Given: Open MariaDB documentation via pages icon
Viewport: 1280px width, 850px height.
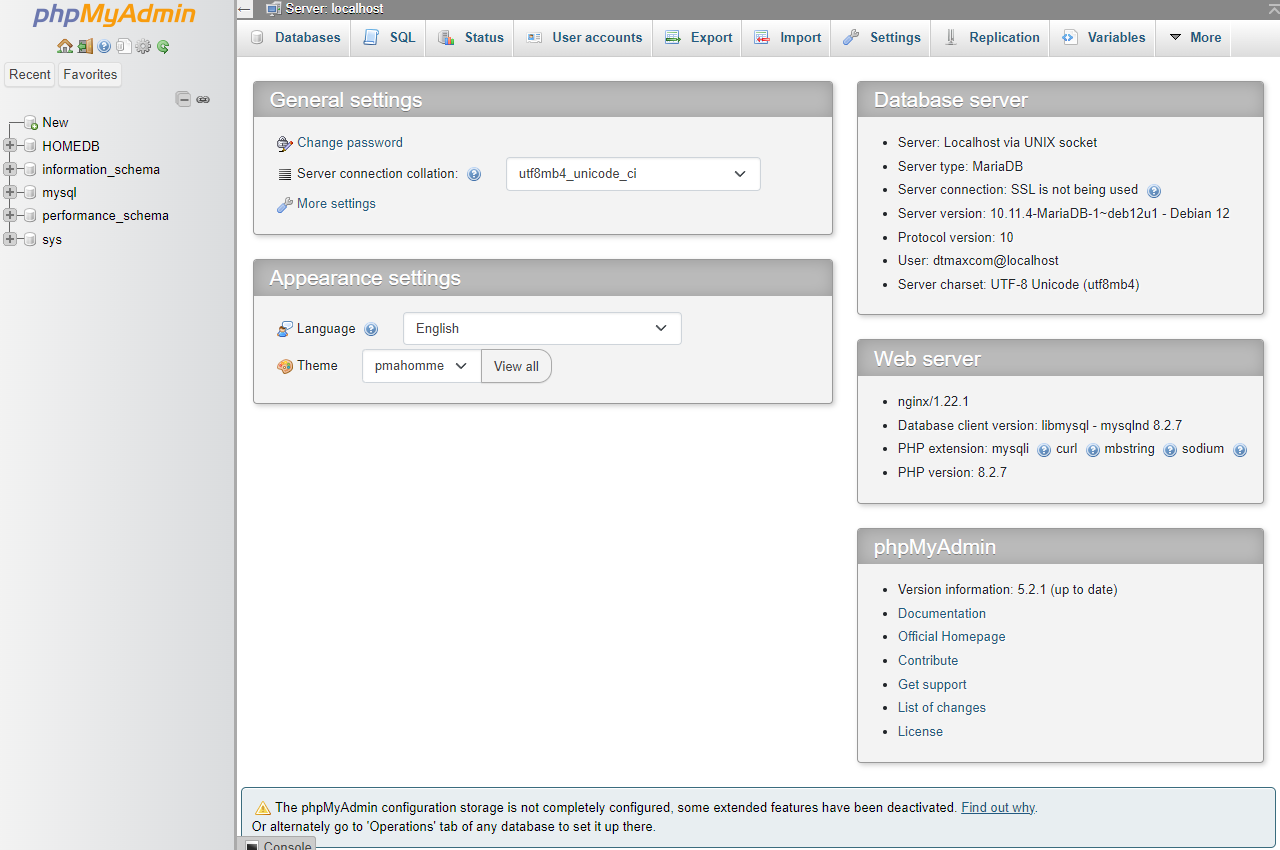Looking at the screenshot, I should [x=123, y=46].
